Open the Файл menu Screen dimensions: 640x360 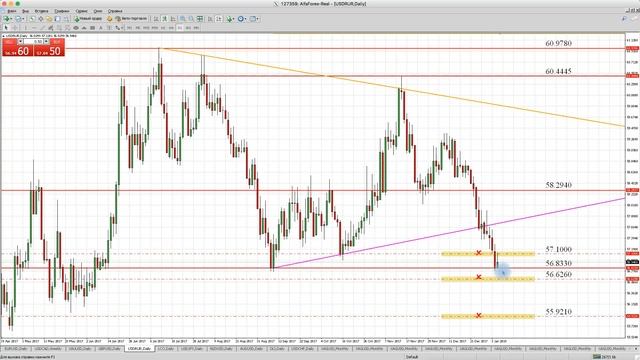coord(12,11)
